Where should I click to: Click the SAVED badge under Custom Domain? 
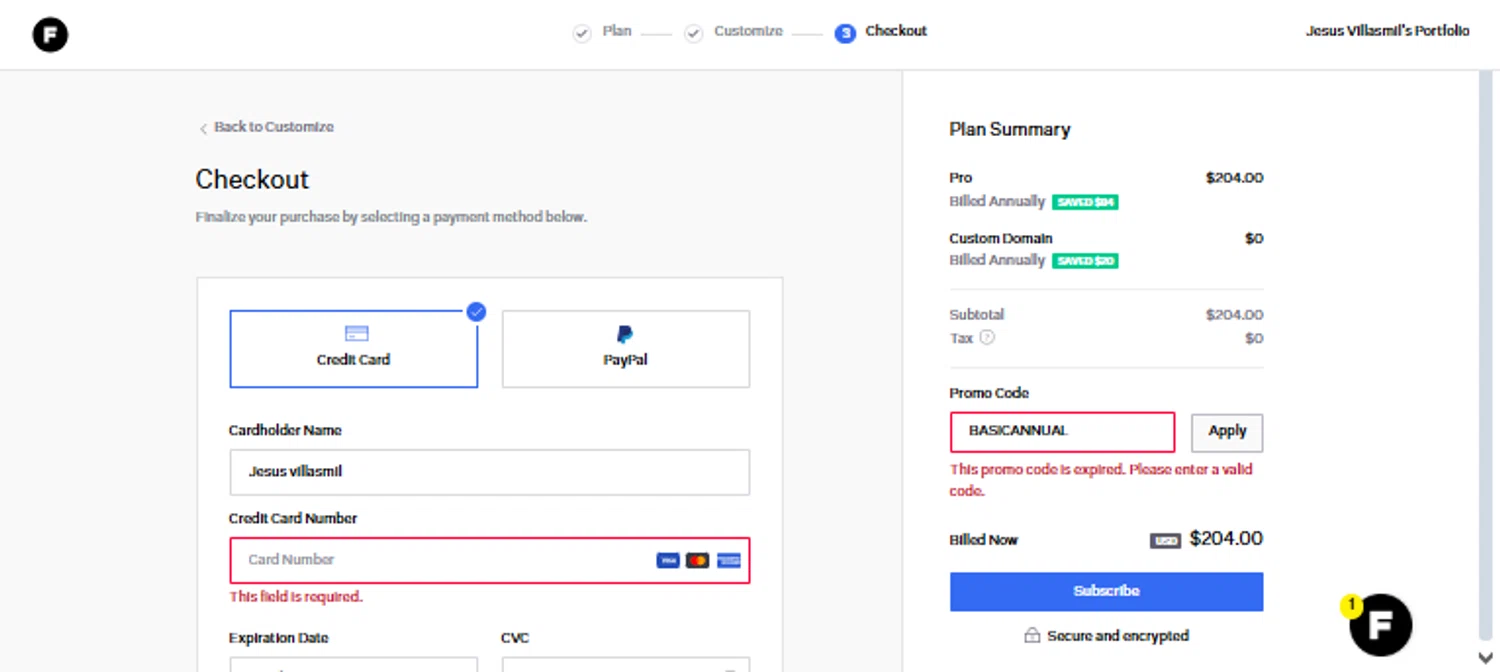tap(1085, 261)
